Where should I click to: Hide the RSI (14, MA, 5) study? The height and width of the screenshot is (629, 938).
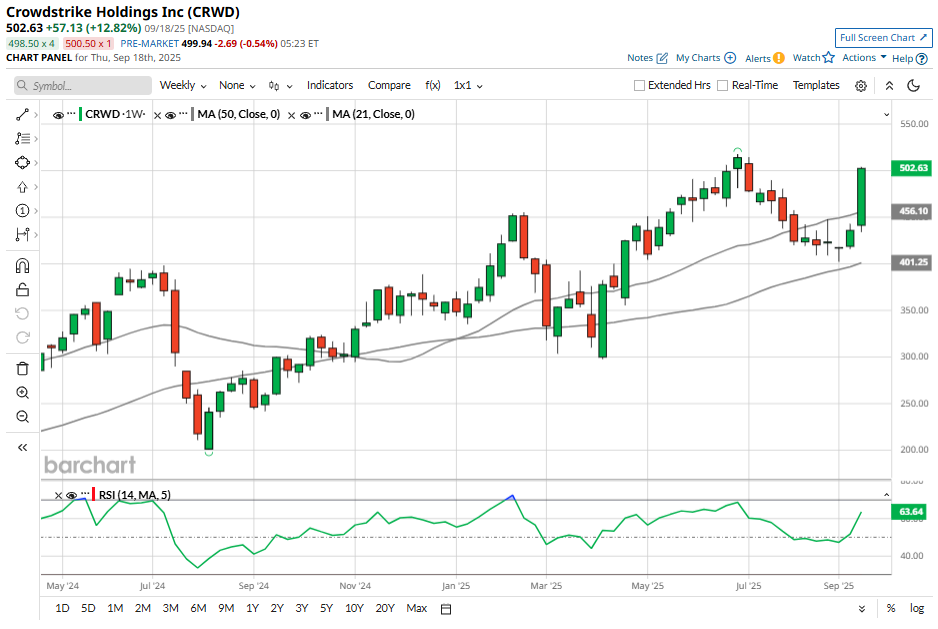pos(71,496)
